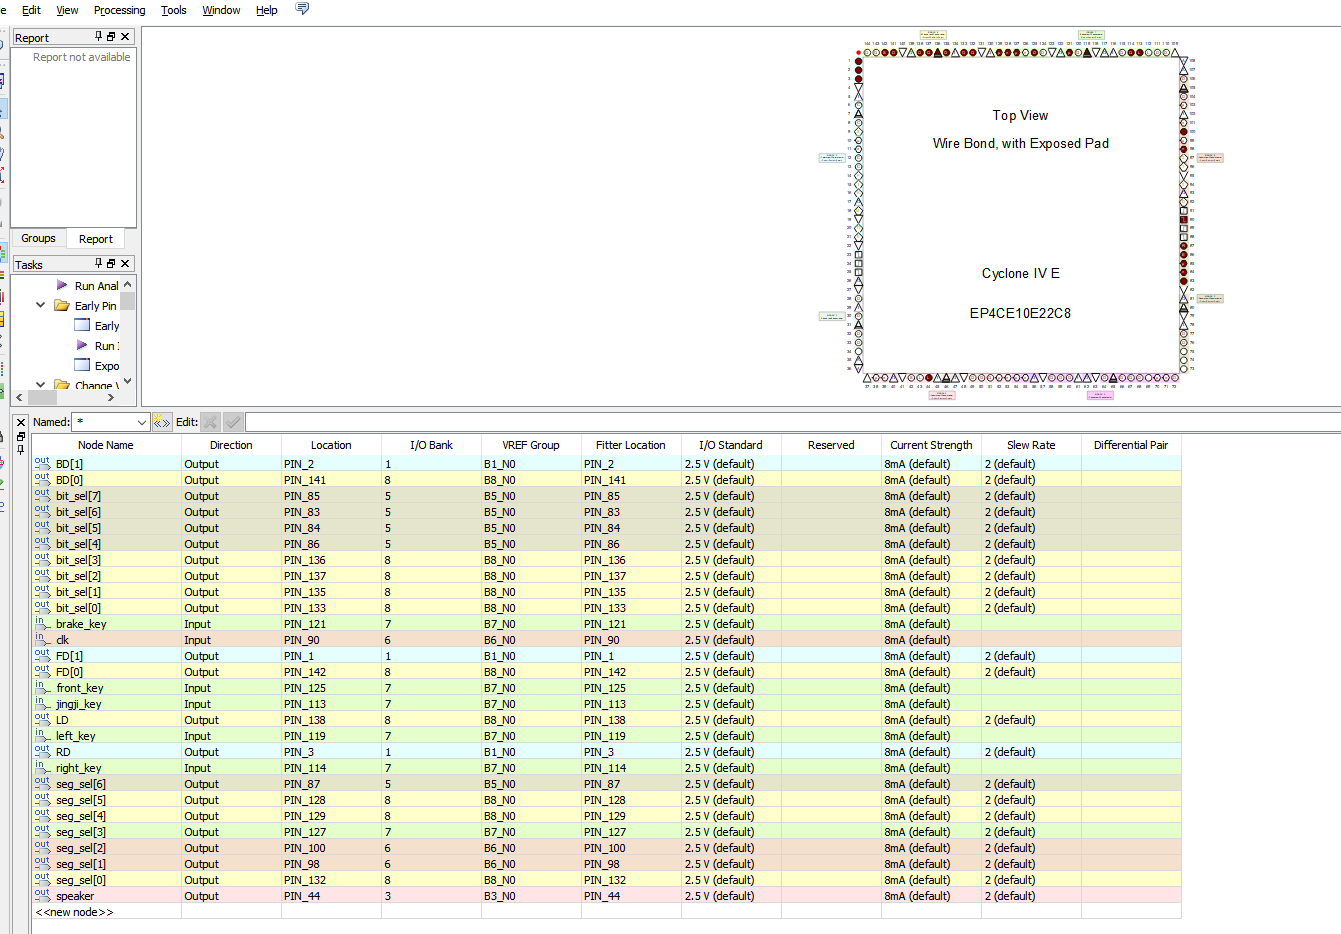Click the cancel edit X icon
This screenshot has width=1341, height=934.
coord(210,422)
